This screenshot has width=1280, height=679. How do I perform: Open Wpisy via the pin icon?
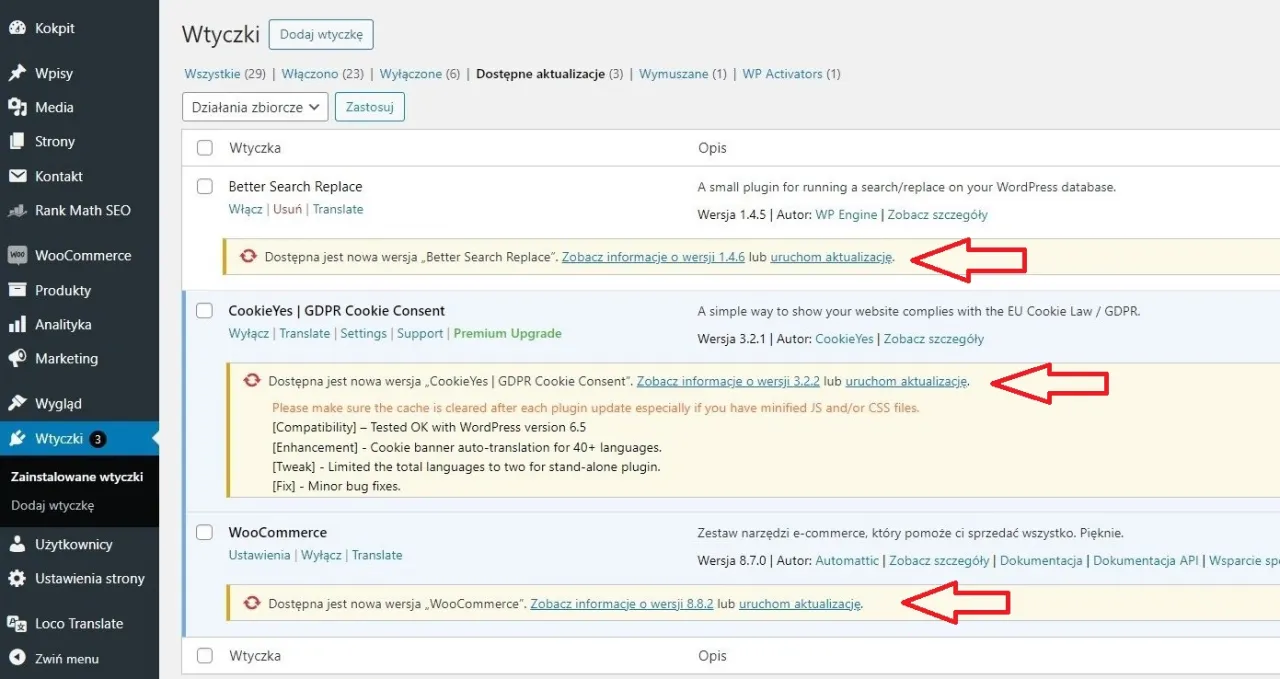pos(17,73)
